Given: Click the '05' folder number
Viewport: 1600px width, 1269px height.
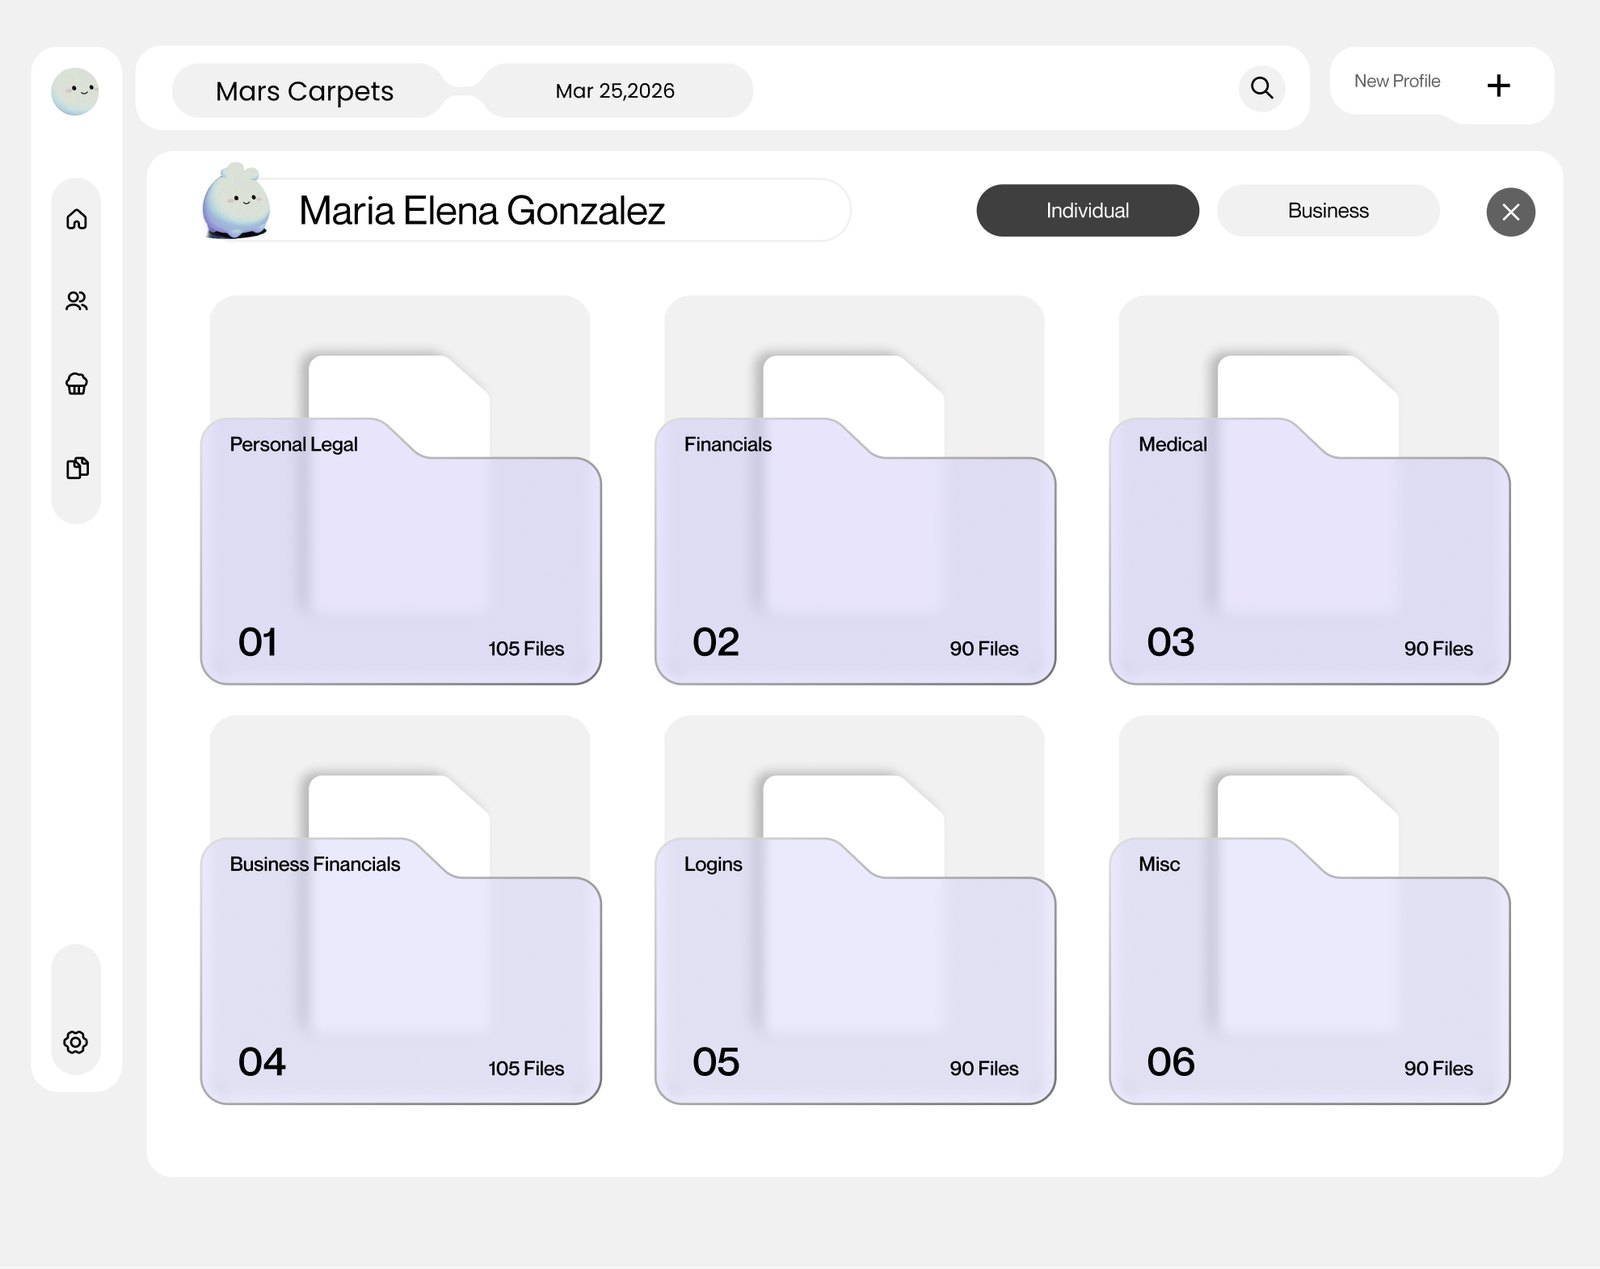Looking at the screenshot, I should [x=716, y=1062].
